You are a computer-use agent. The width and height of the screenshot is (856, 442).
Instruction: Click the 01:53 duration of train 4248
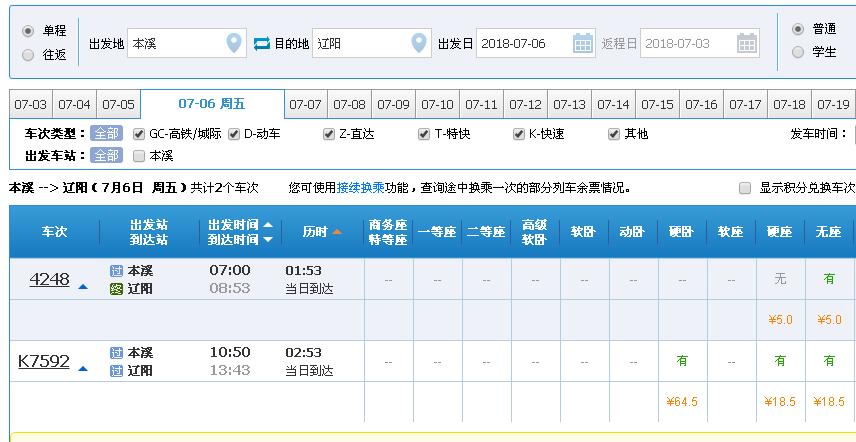tap(303, 271)
